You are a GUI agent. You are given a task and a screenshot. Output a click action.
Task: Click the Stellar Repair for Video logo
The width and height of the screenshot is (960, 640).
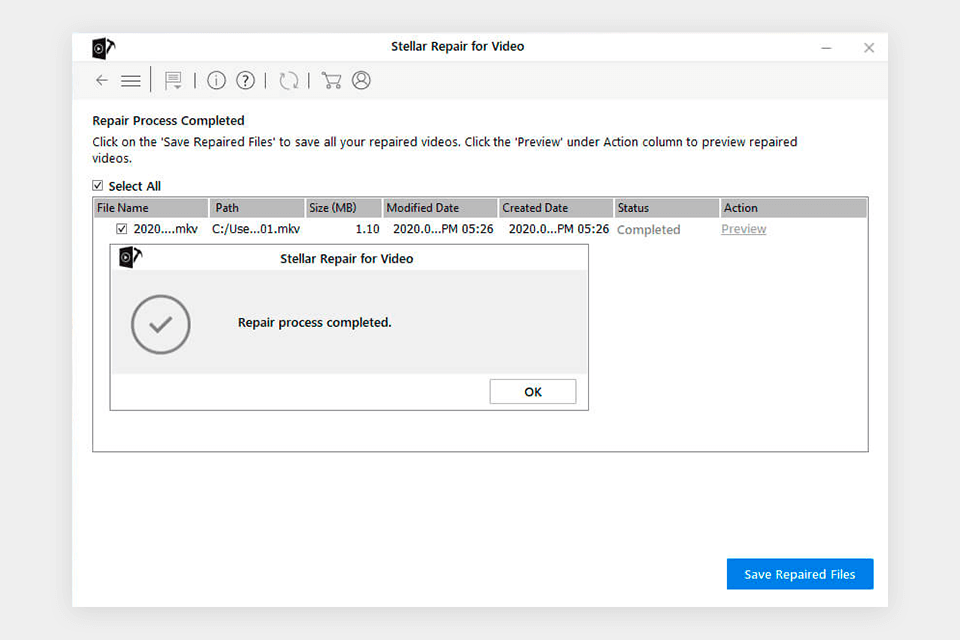pyautogui.click(x=104, y=47)
